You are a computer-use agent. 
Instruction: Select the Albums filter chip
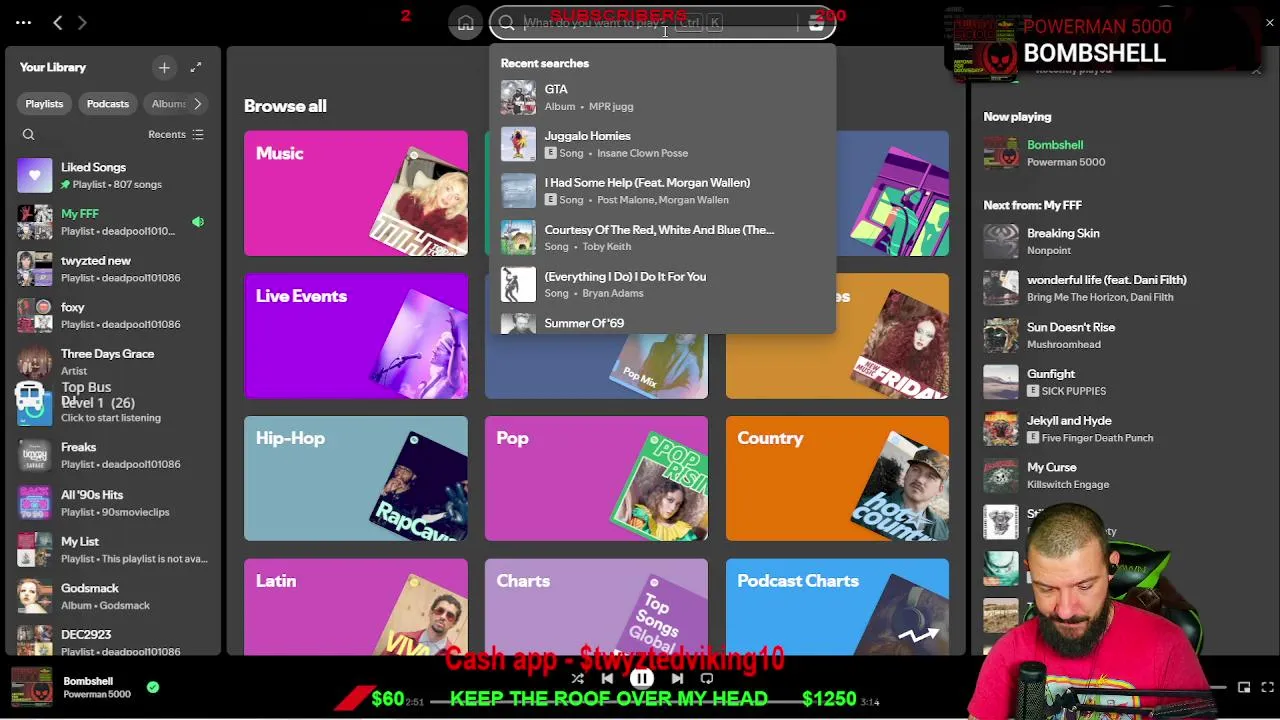tap(166, 104)
